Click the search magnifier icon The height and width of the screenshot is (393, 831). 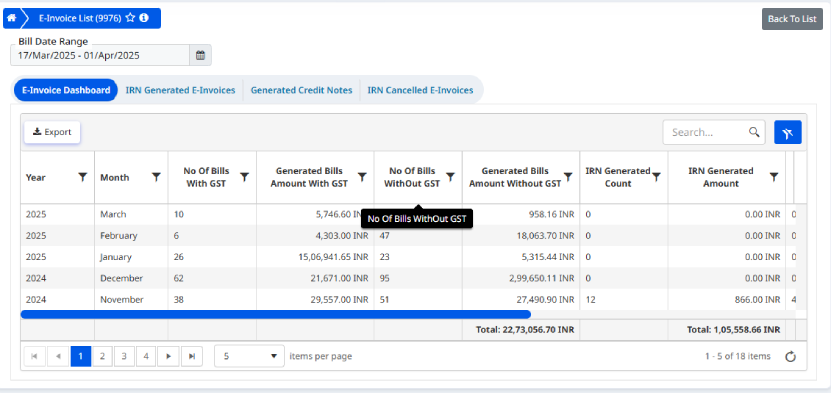point(754,132)
